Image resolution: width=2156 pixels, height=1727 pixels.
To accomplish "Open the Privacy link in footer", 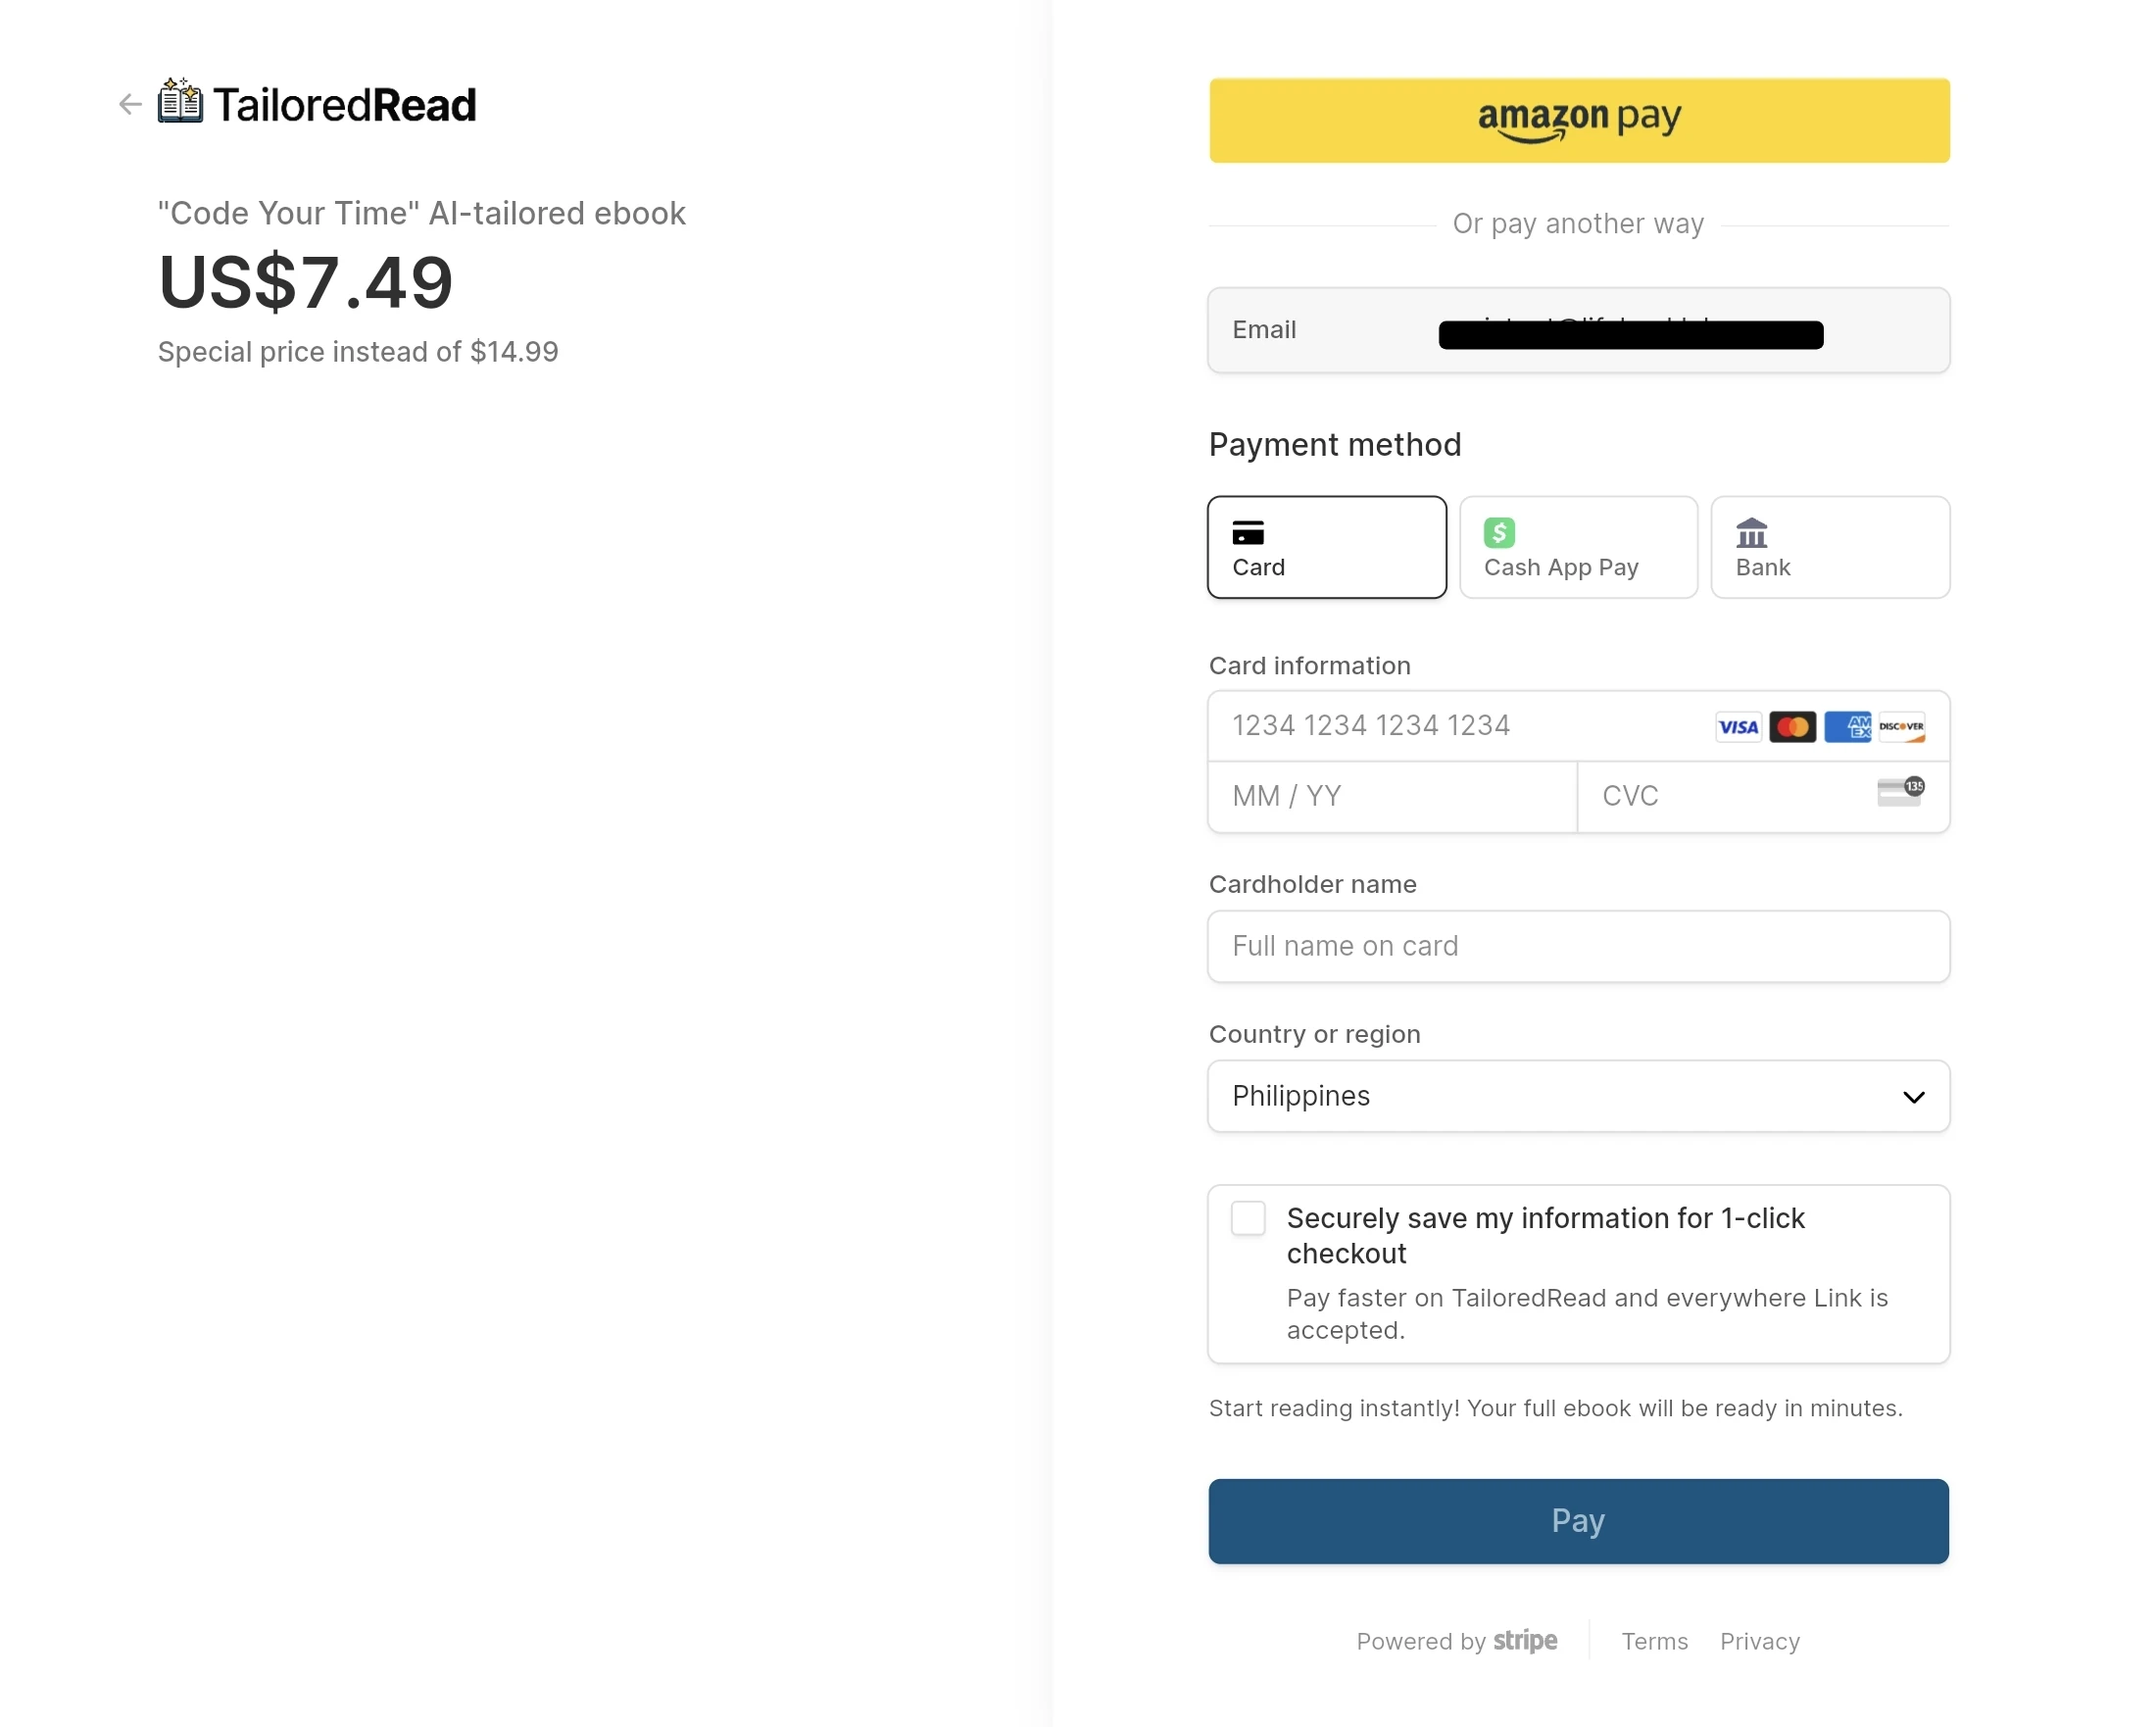I will [1759, 1641].
